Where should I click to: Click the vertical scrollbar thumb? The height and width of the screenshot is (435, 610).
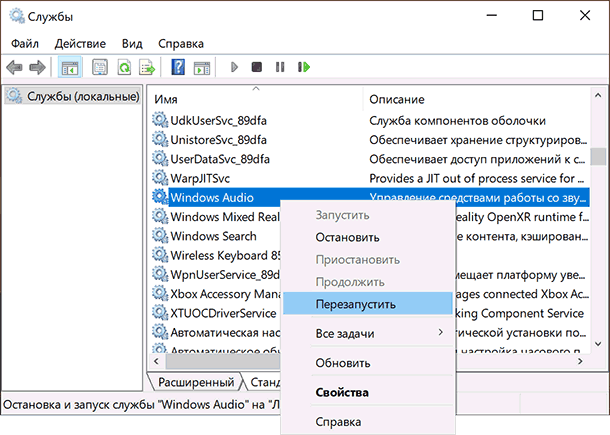click(x=598, y=156)
